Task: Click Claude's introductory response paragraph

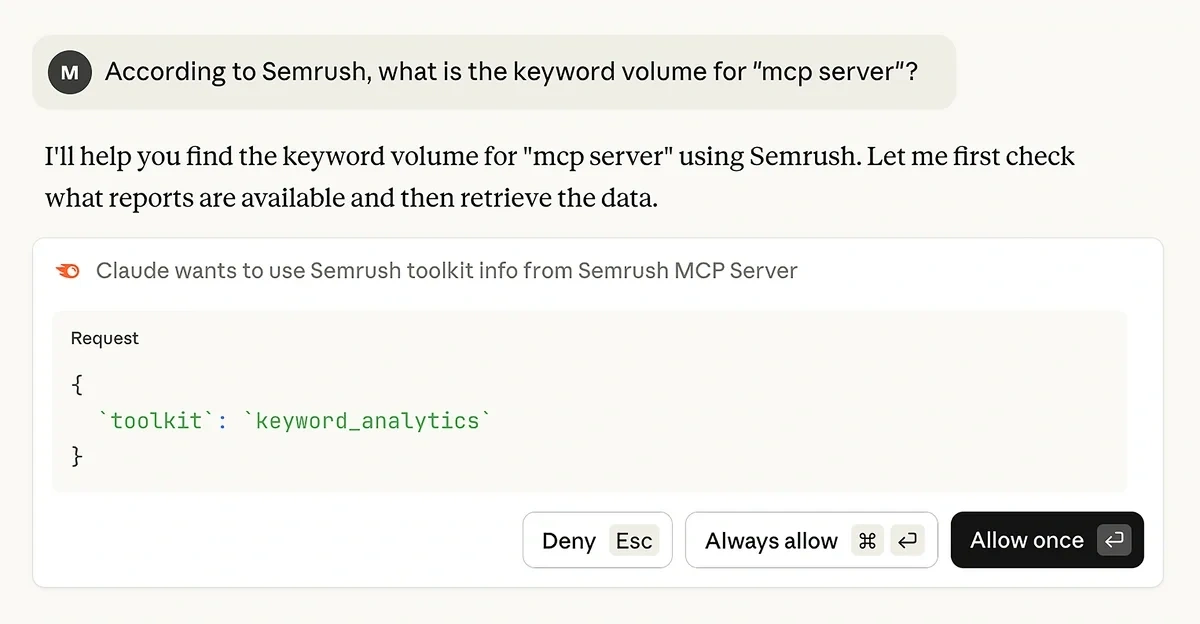Action: coord(558,176)
